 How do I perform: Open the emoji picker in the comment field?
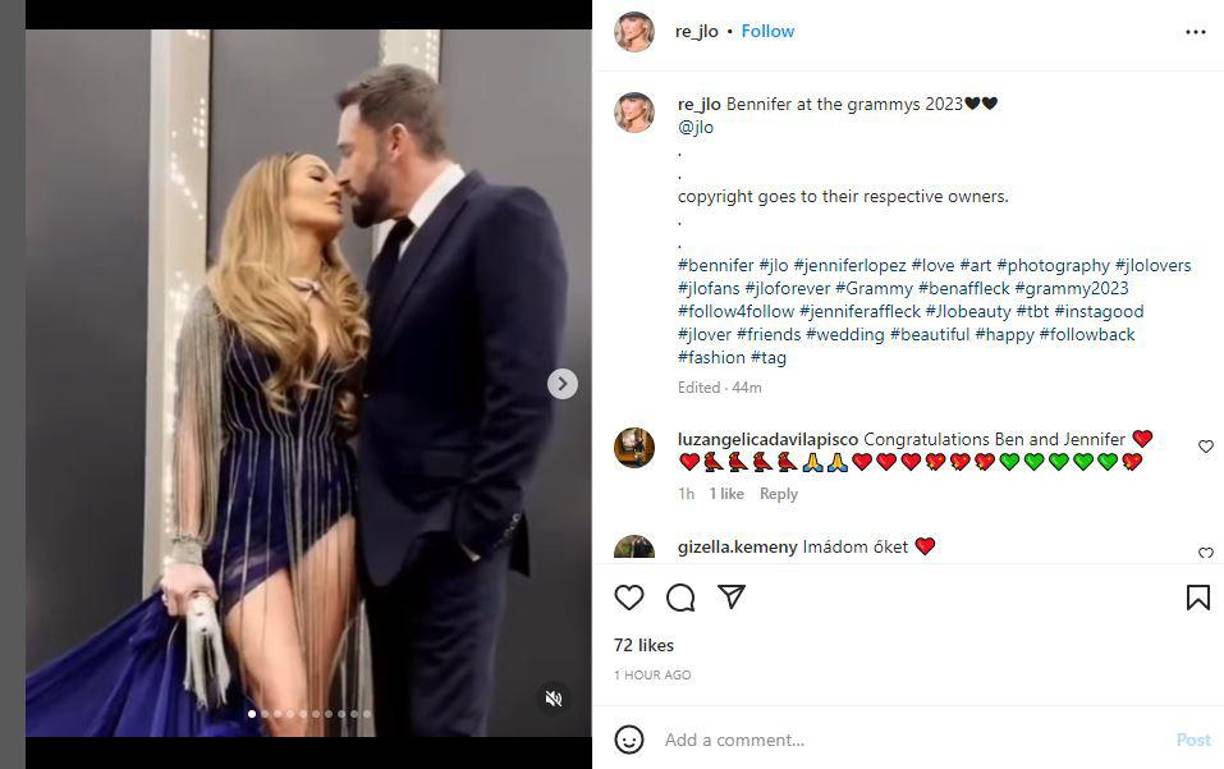629,739
